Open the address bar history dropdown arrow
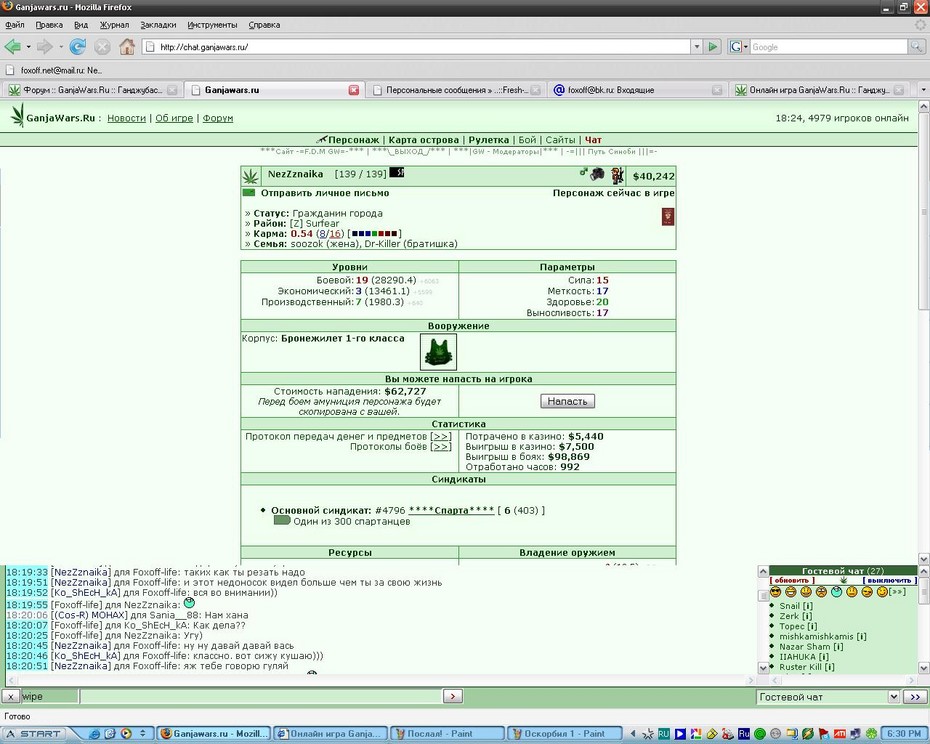This screenshot has width=930, height=744. (697, 46)
